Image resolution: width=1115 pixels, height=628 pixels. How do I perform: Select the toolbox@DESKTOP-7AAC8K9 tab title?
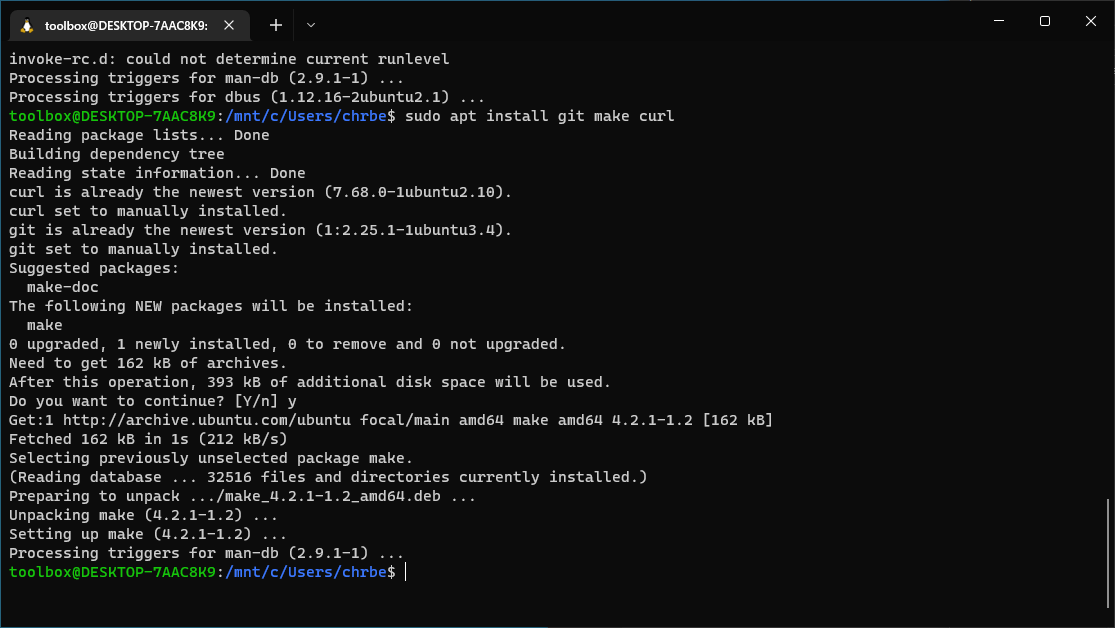[126, 26]
